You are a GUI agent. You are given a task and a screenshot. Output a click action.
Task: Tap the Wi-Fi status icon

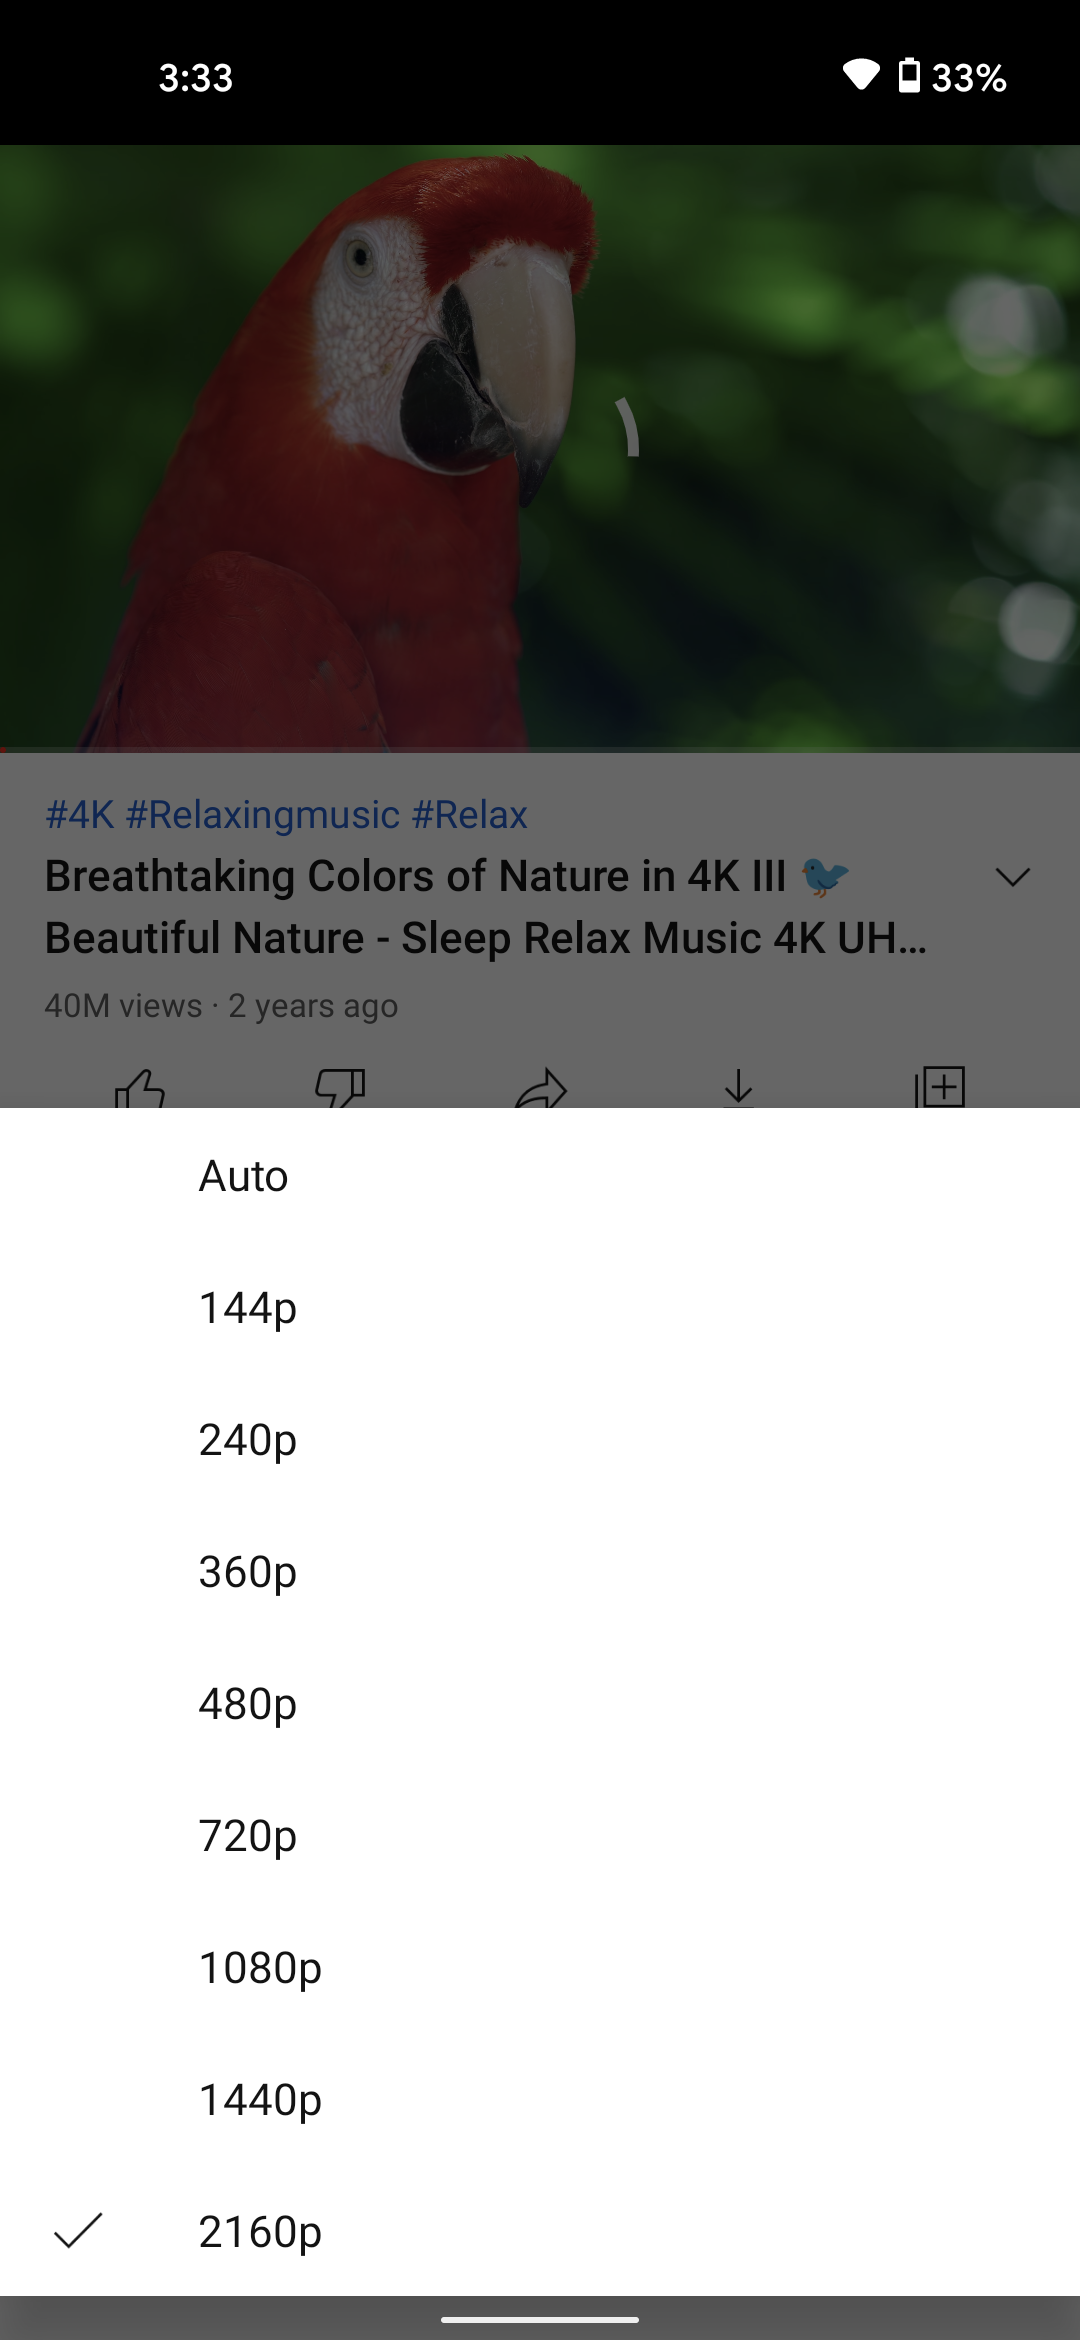point(860,76)
